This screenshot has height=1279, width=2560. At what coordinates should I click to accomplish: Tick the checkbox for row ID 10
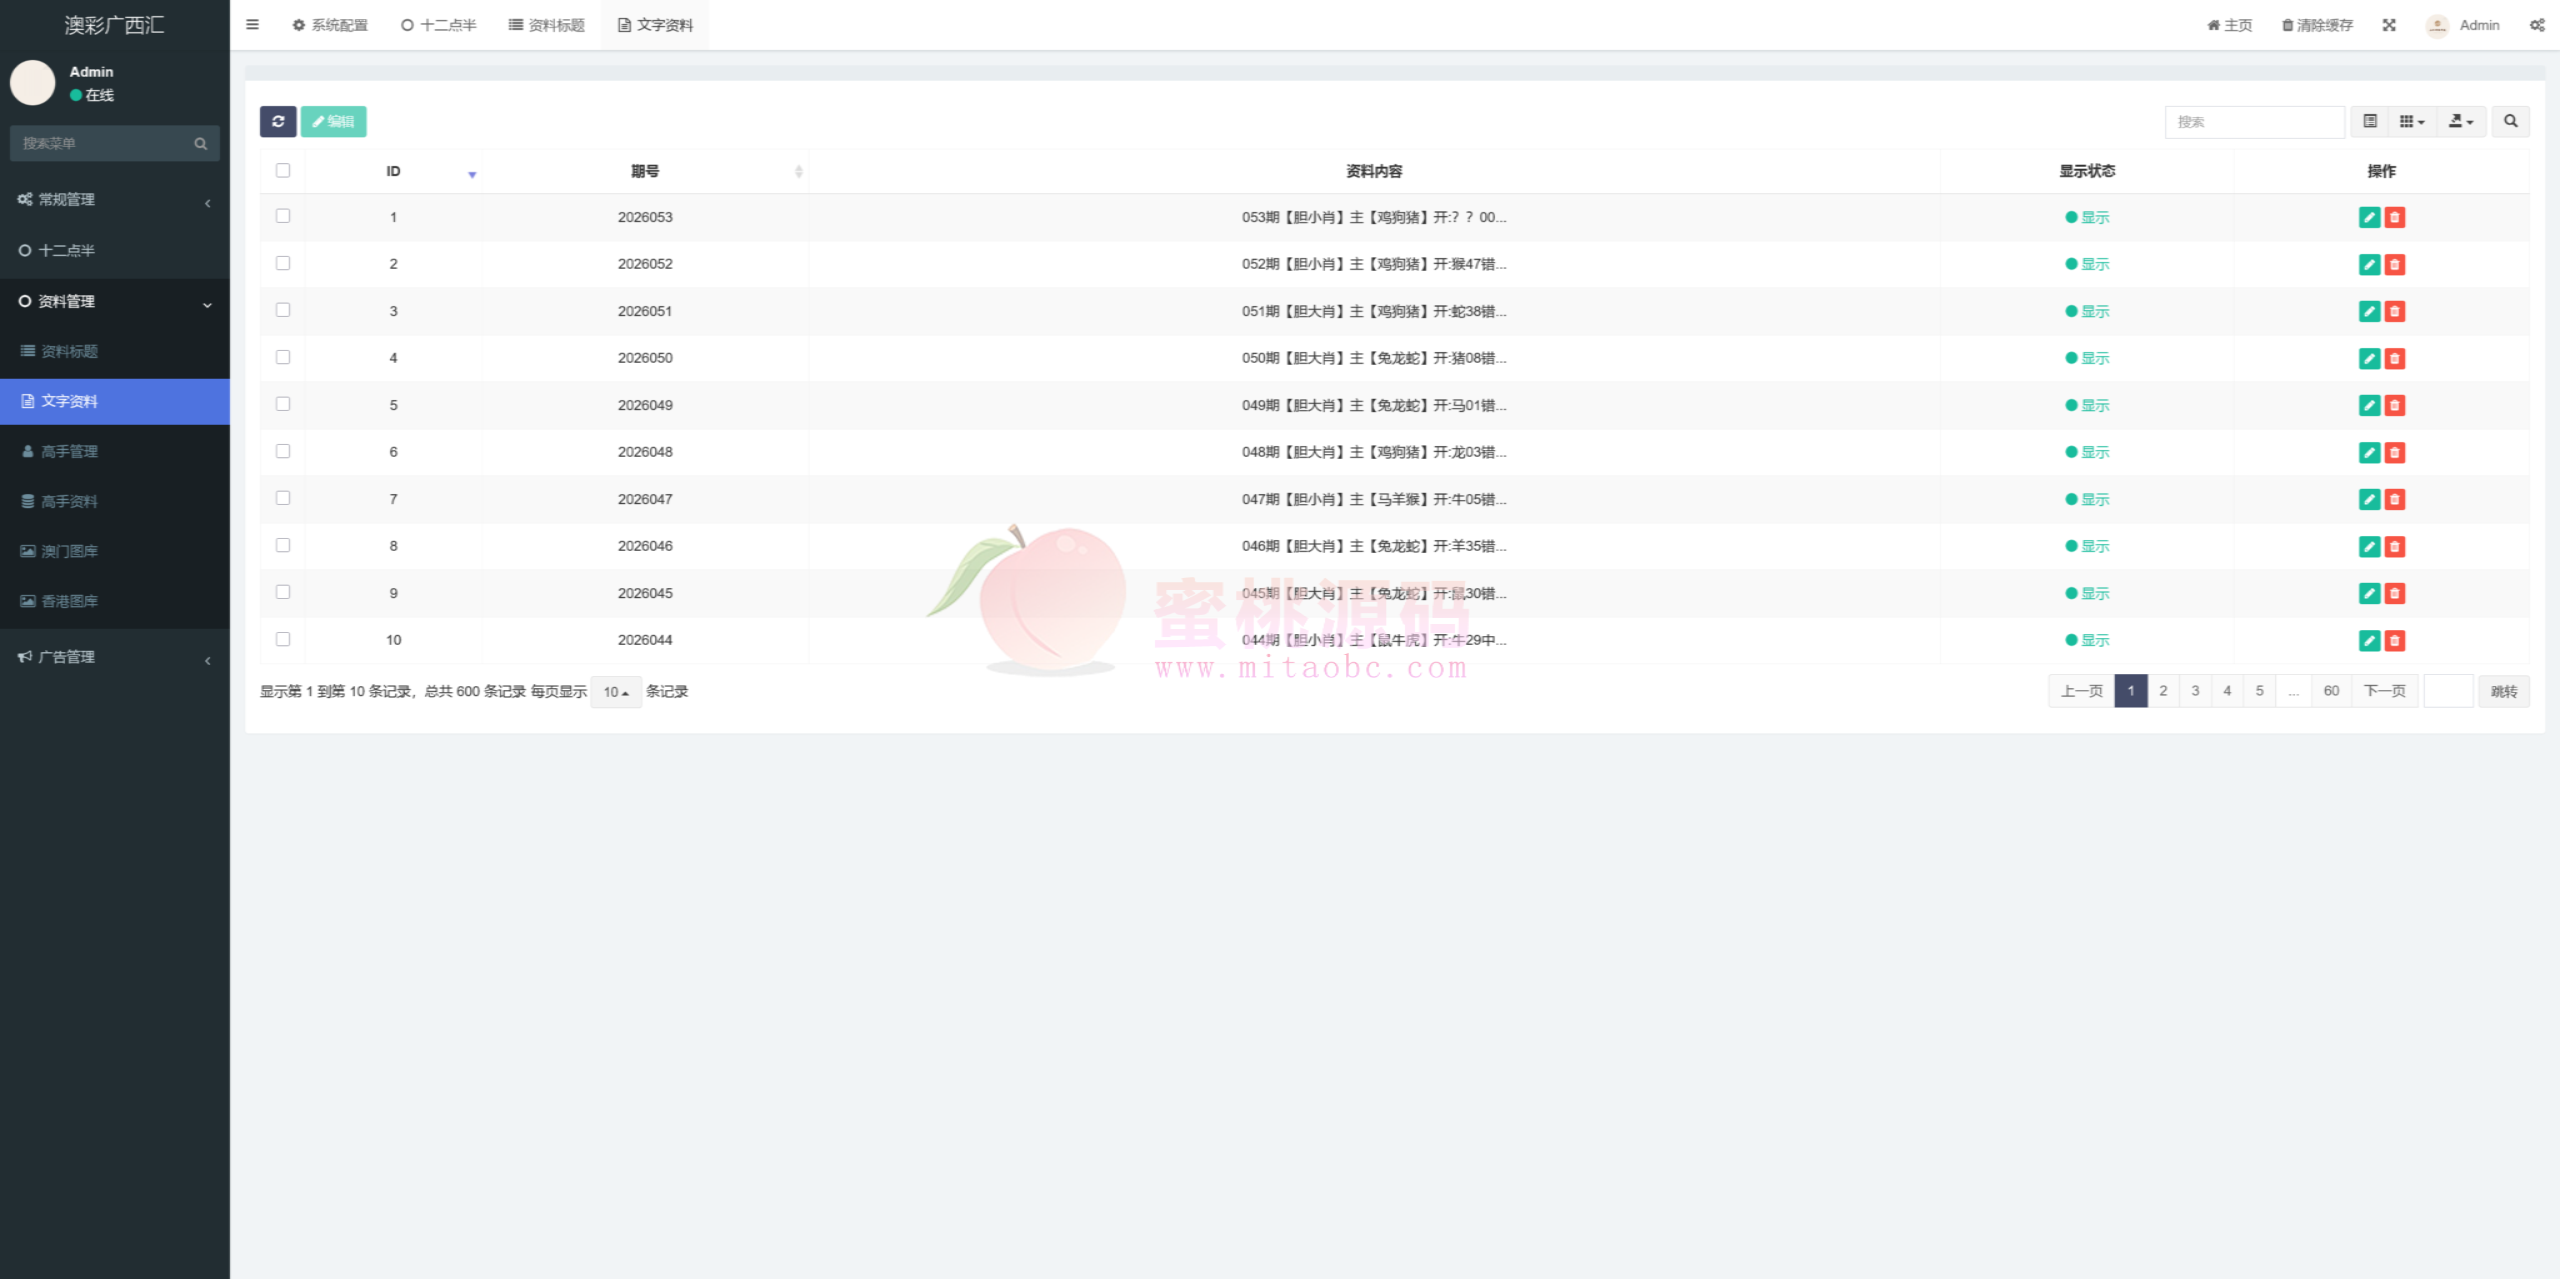pyautogui.click(x=283, y=639)
